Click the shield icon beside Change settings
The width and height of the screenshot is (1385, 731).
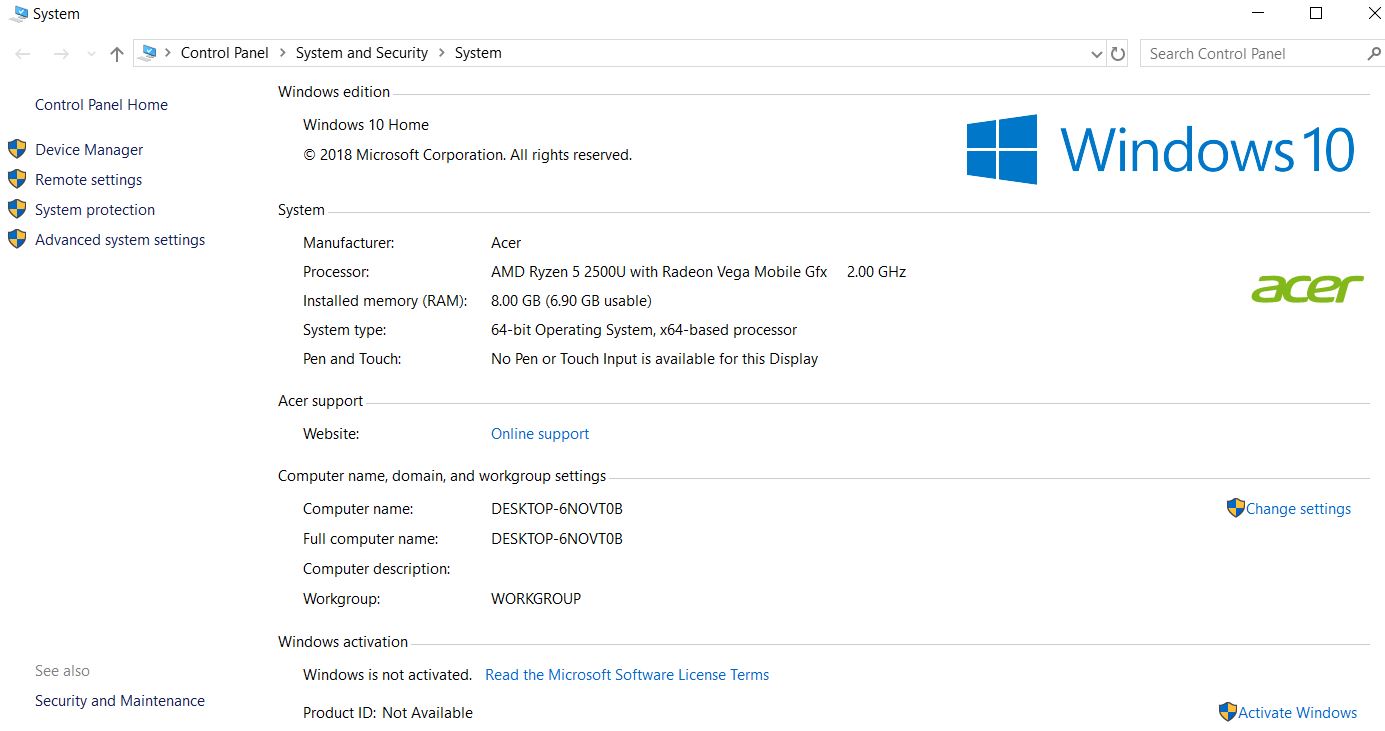pyautogui.click(x=1235, y=508)
